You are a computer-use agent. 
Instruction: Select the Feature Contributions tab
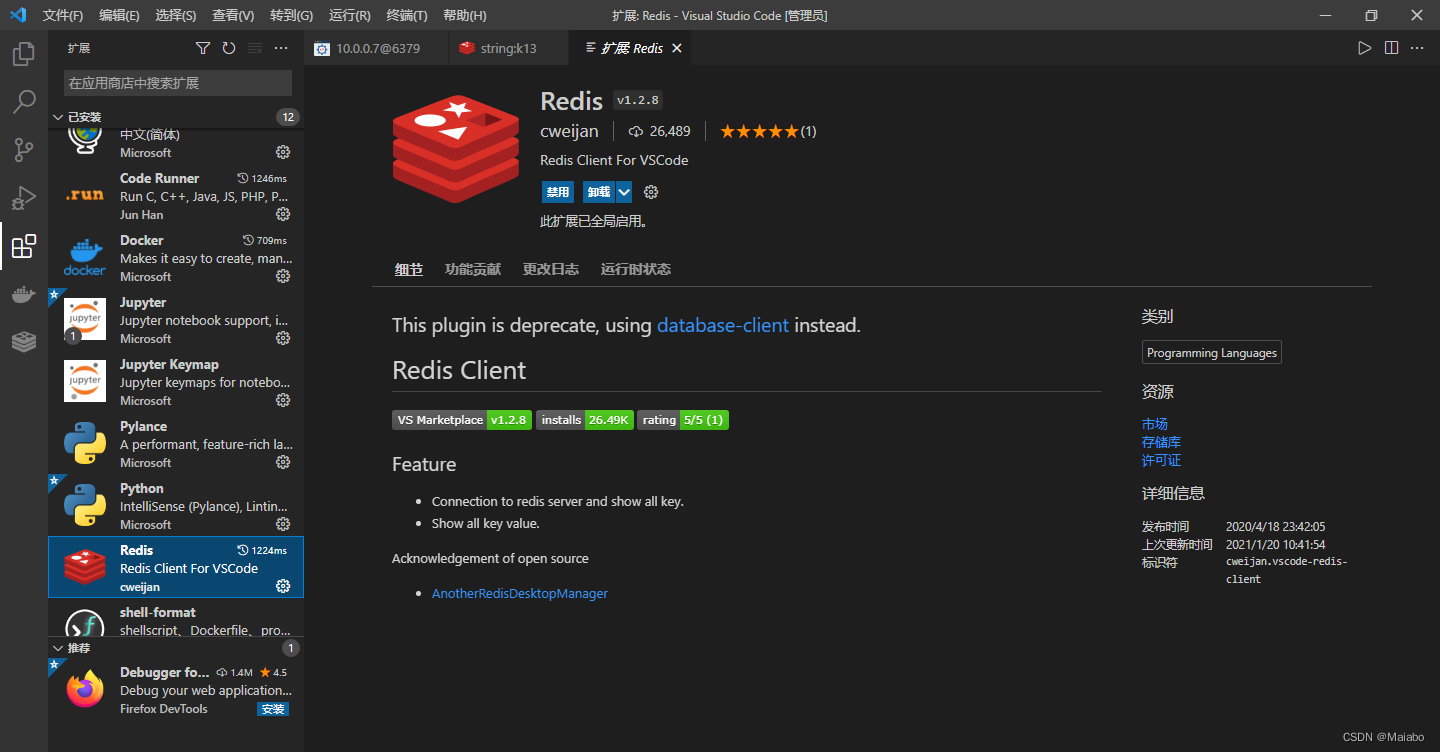(473, 269)
